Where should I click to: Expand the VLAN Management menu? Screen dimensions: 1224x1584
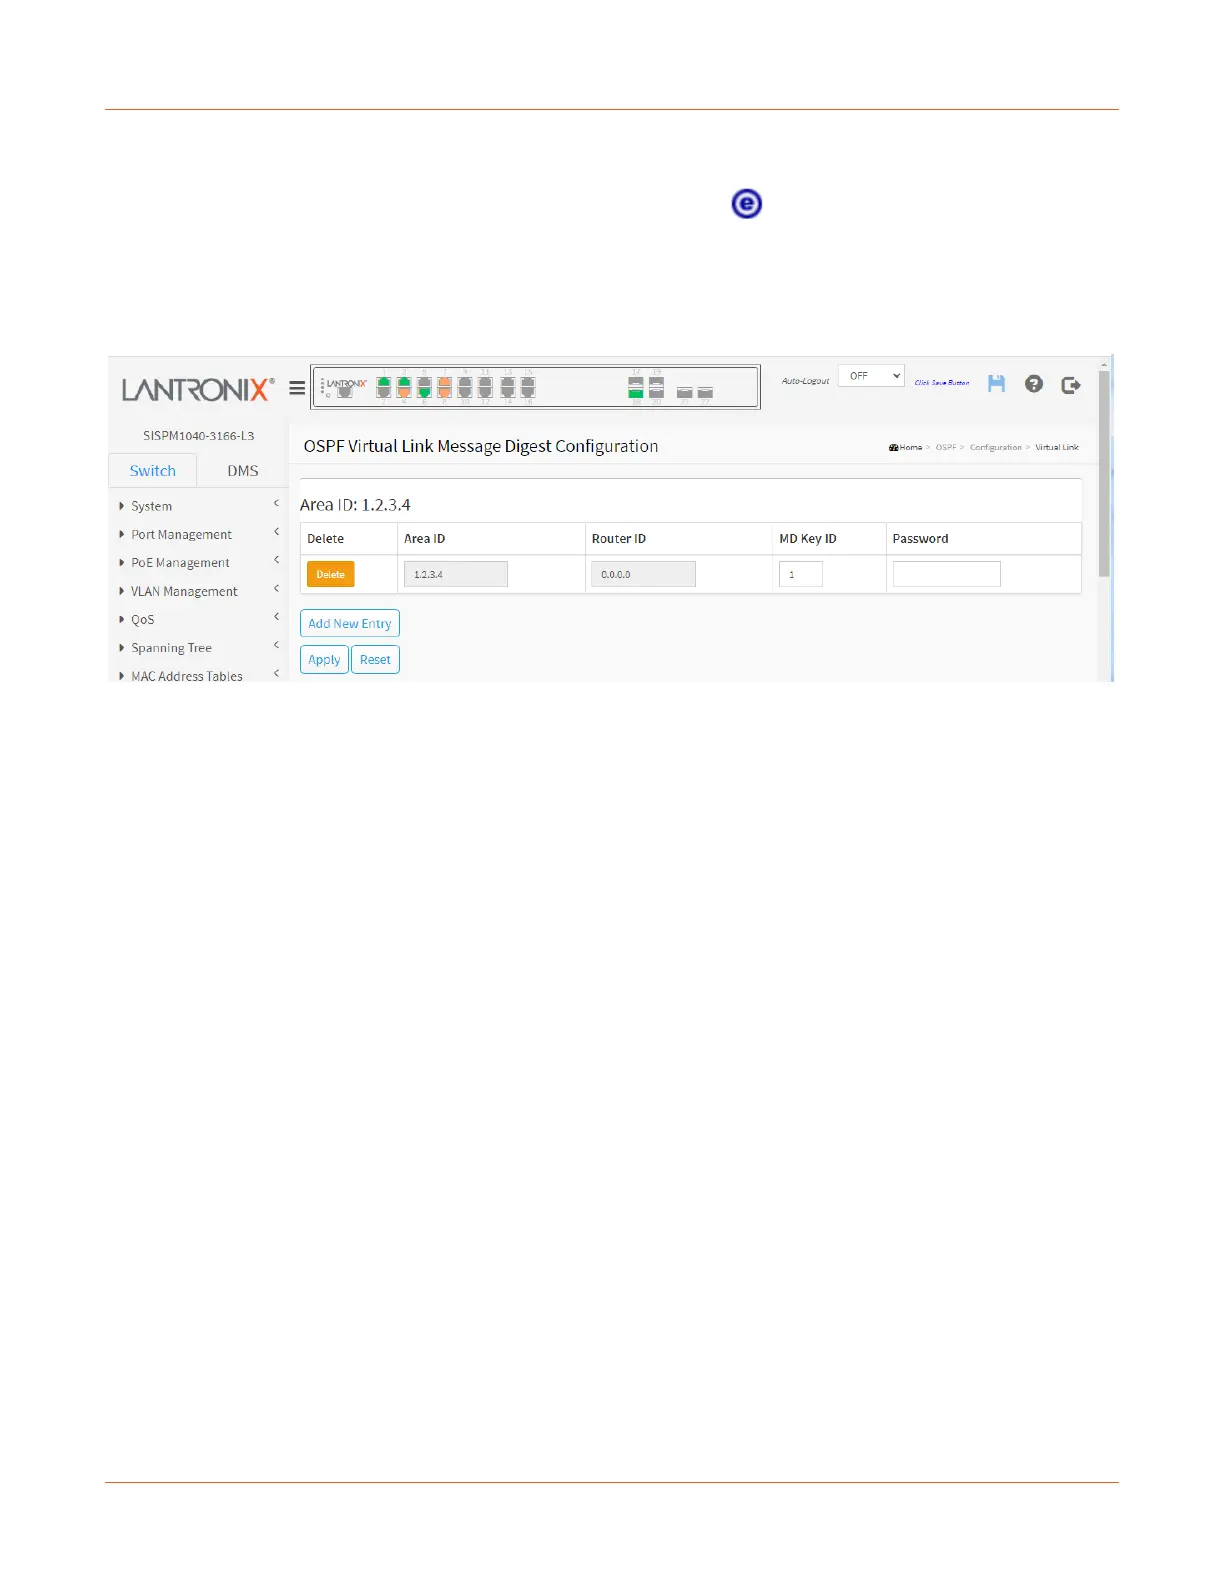click(x=198, y=592)
